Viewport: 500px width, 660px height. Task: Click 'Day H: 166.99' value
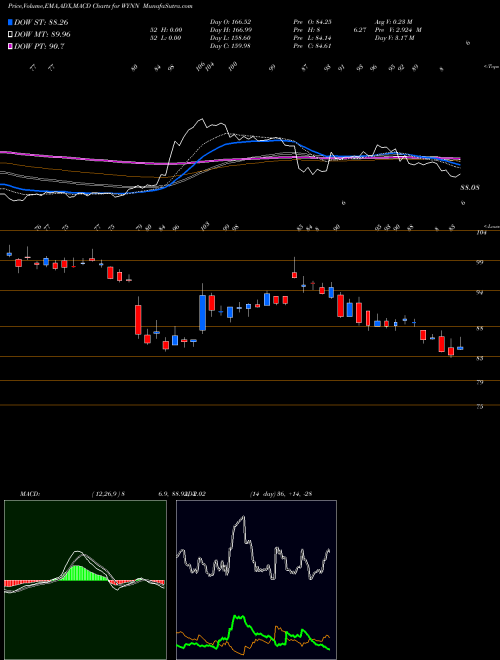pyautogui.click(x=231, y=30)
